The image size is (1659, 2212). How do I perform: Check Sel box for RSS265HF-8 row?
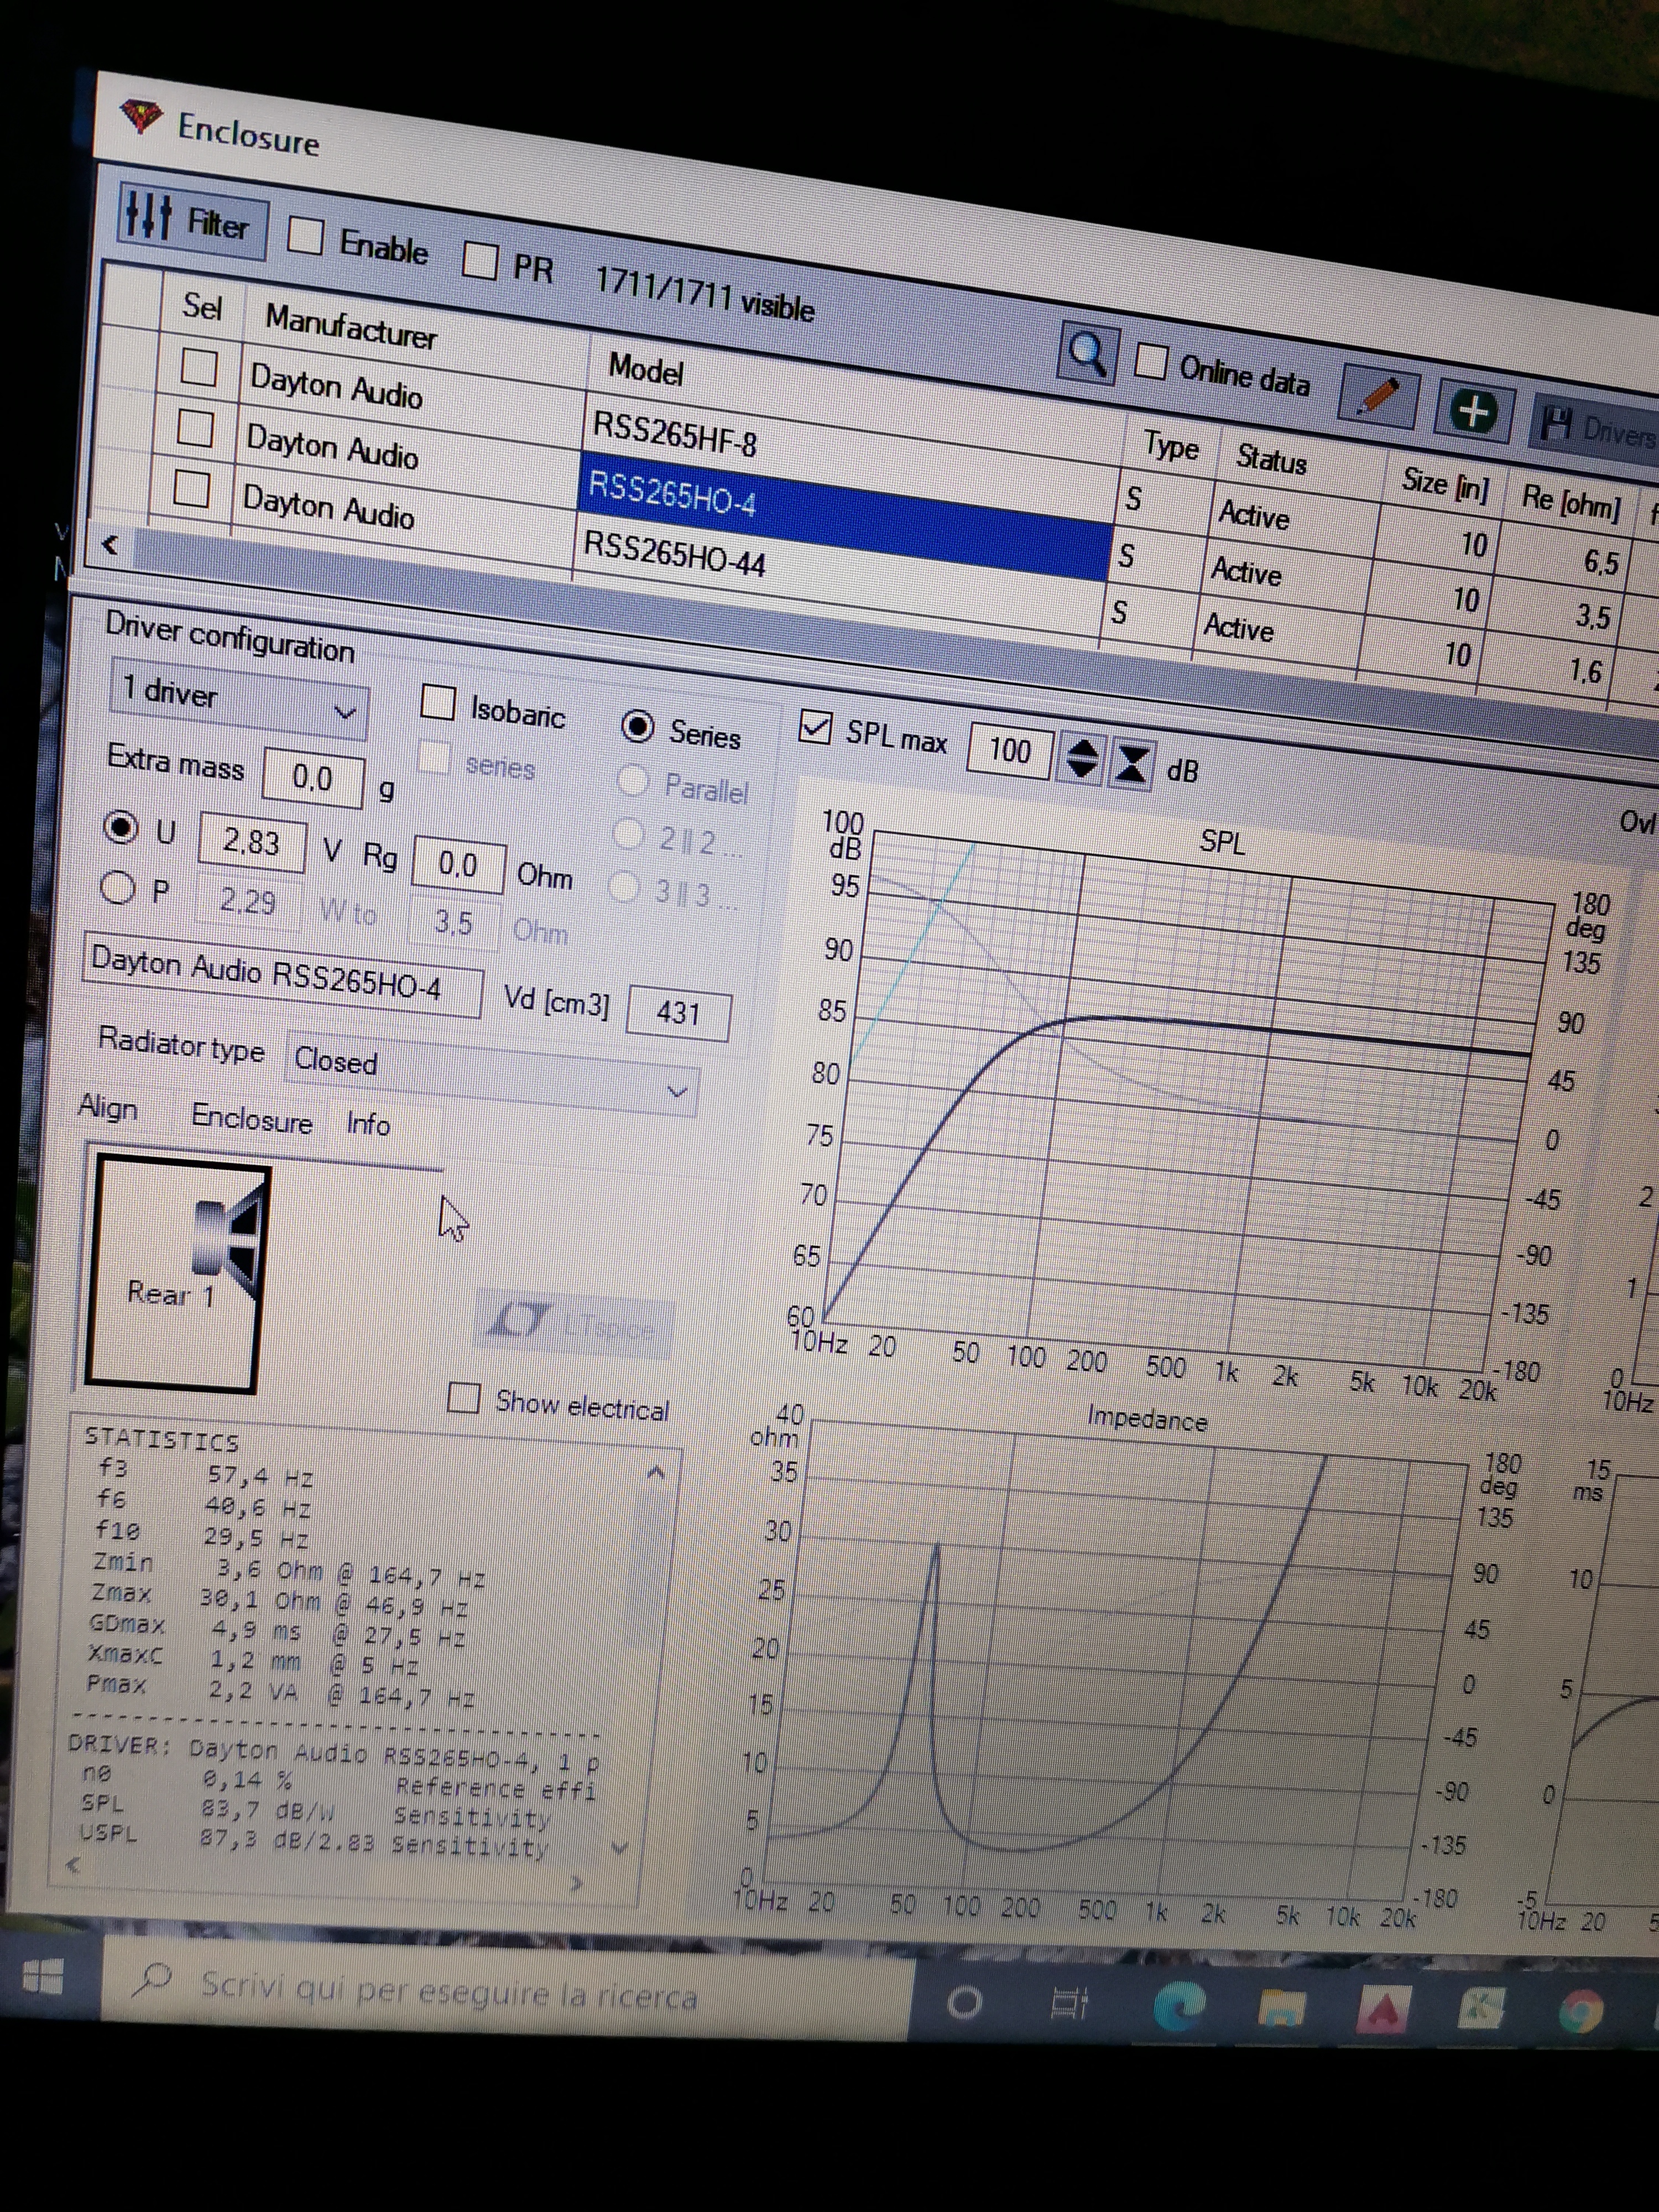point(199,367)
